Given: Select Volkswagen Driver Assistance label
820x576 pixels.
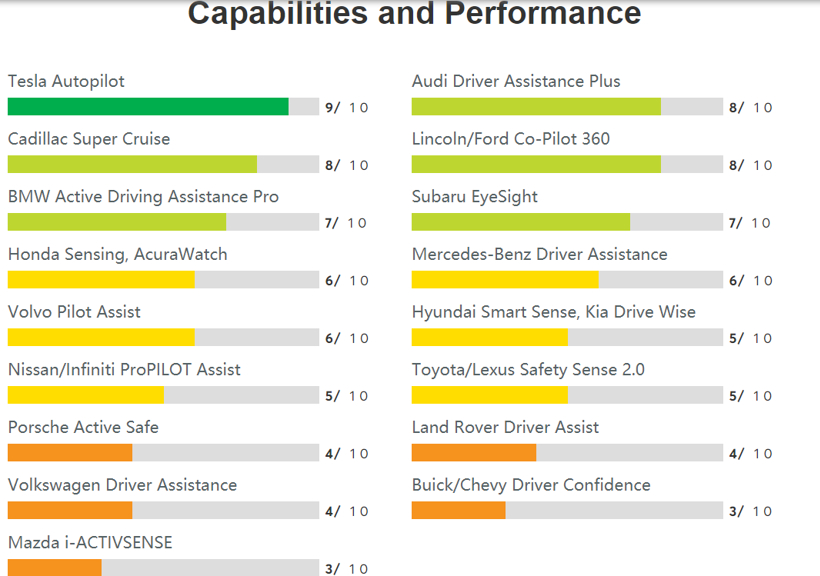Looking at the screenshot, I should [122, 485].
